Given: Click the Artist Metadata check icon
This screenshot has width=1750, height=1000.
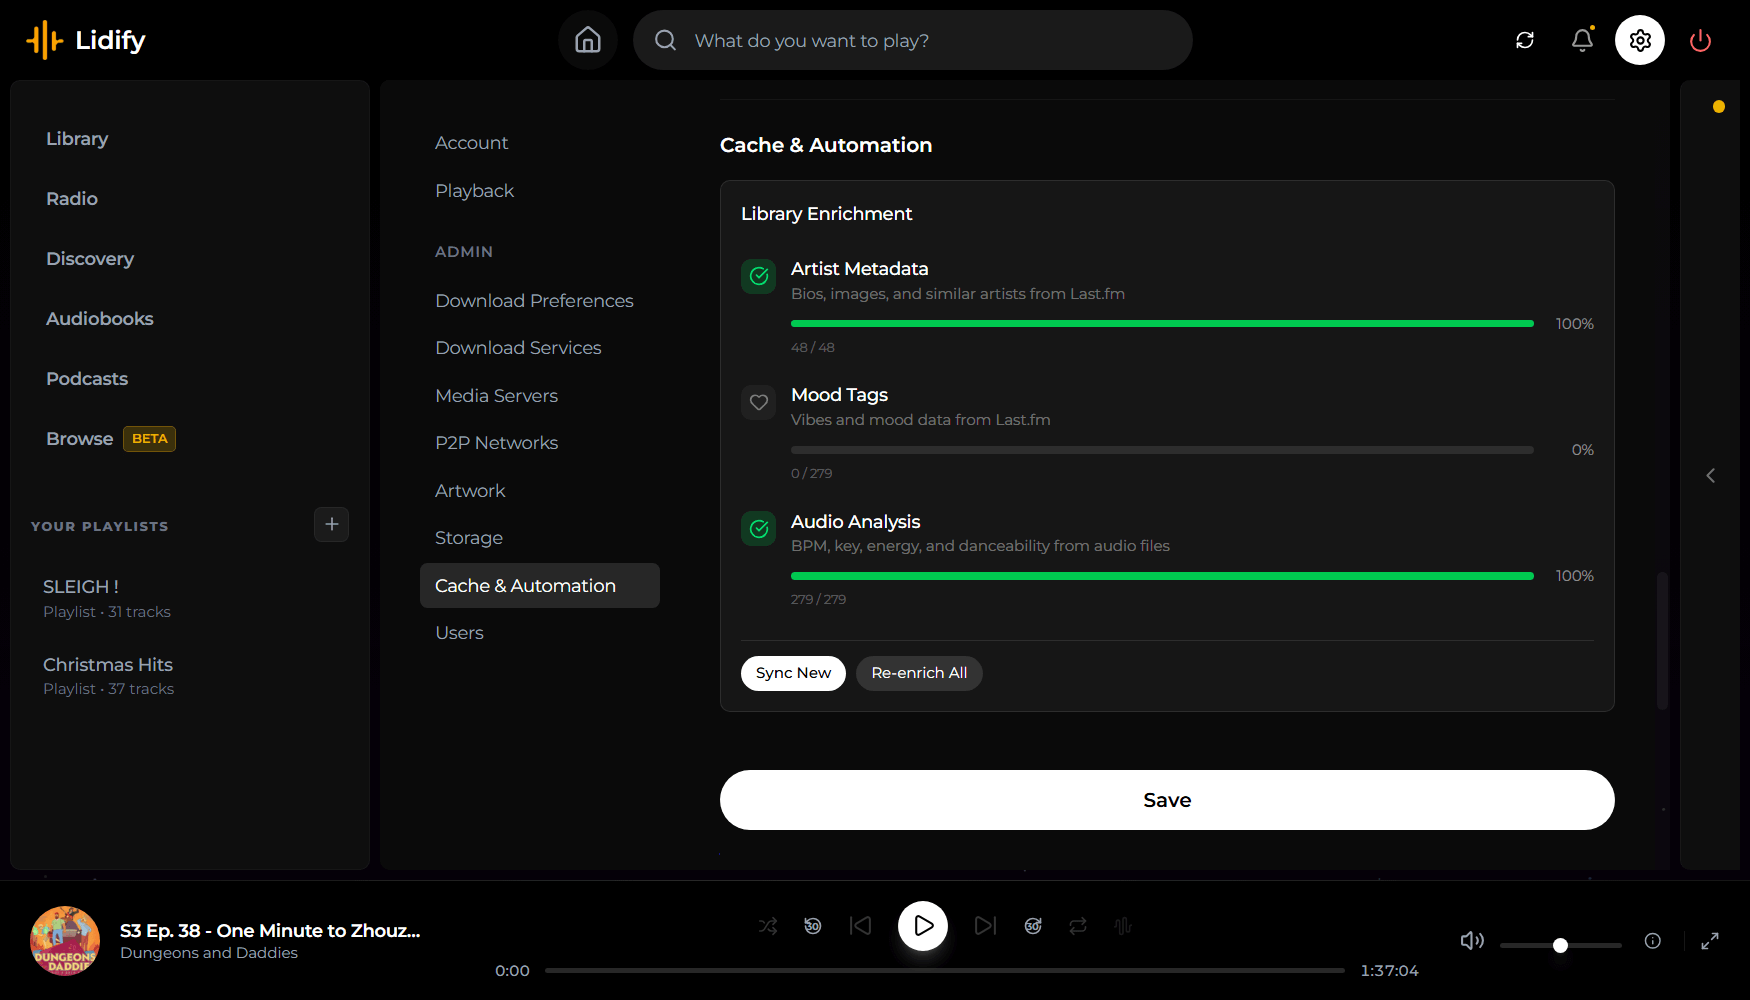Looking at the screenshot, I should tap(759, 276).
